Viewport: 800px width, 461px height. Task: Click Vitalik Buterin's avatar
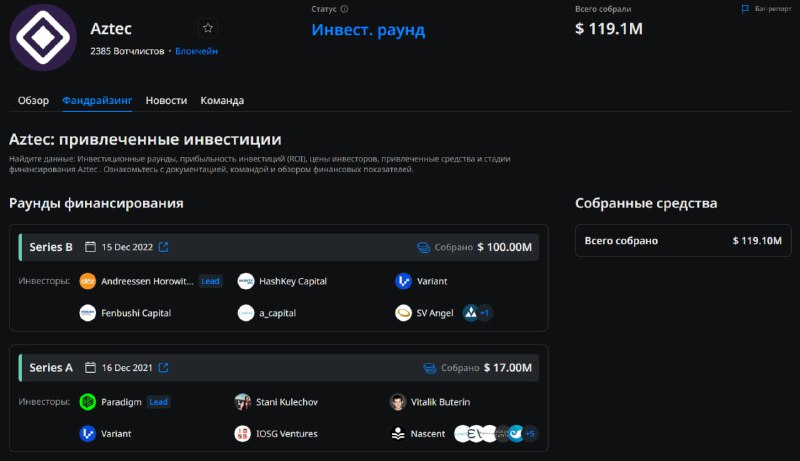click(398, 402)
